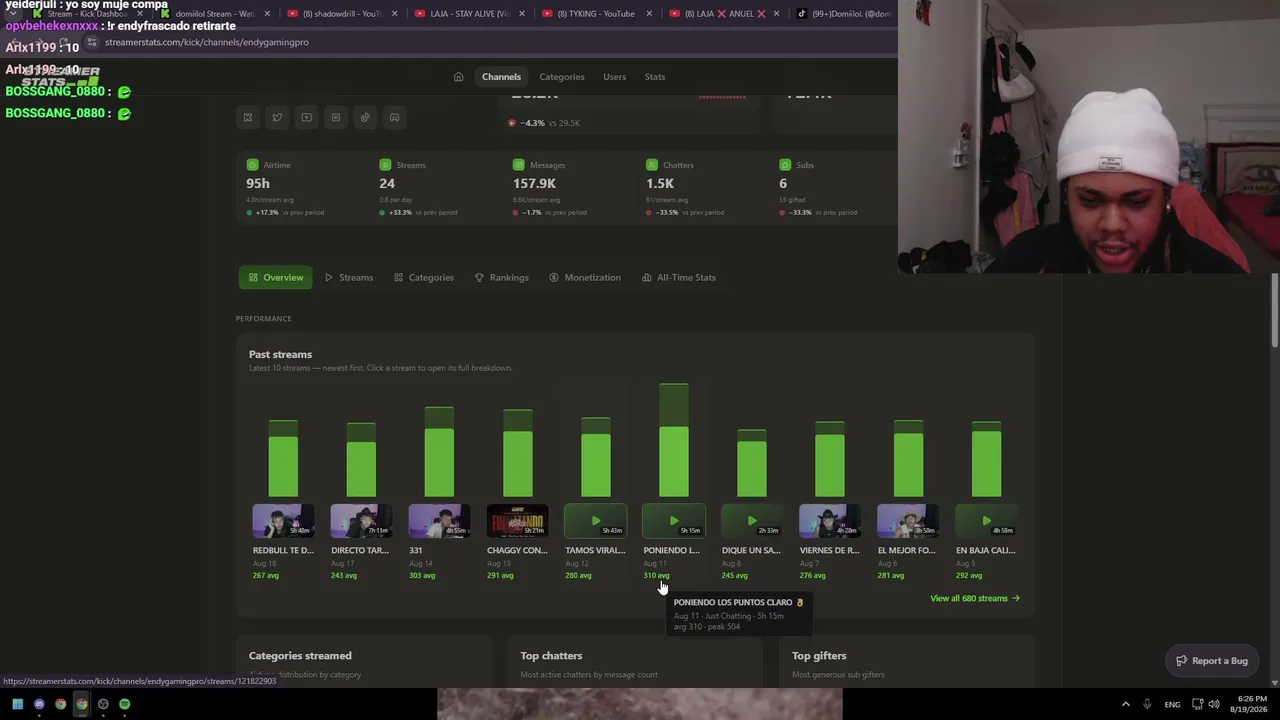The height and width of the screenshot is (720, 1280).
Task: Click the Subs stat icon
Action: tap(784, 165)
